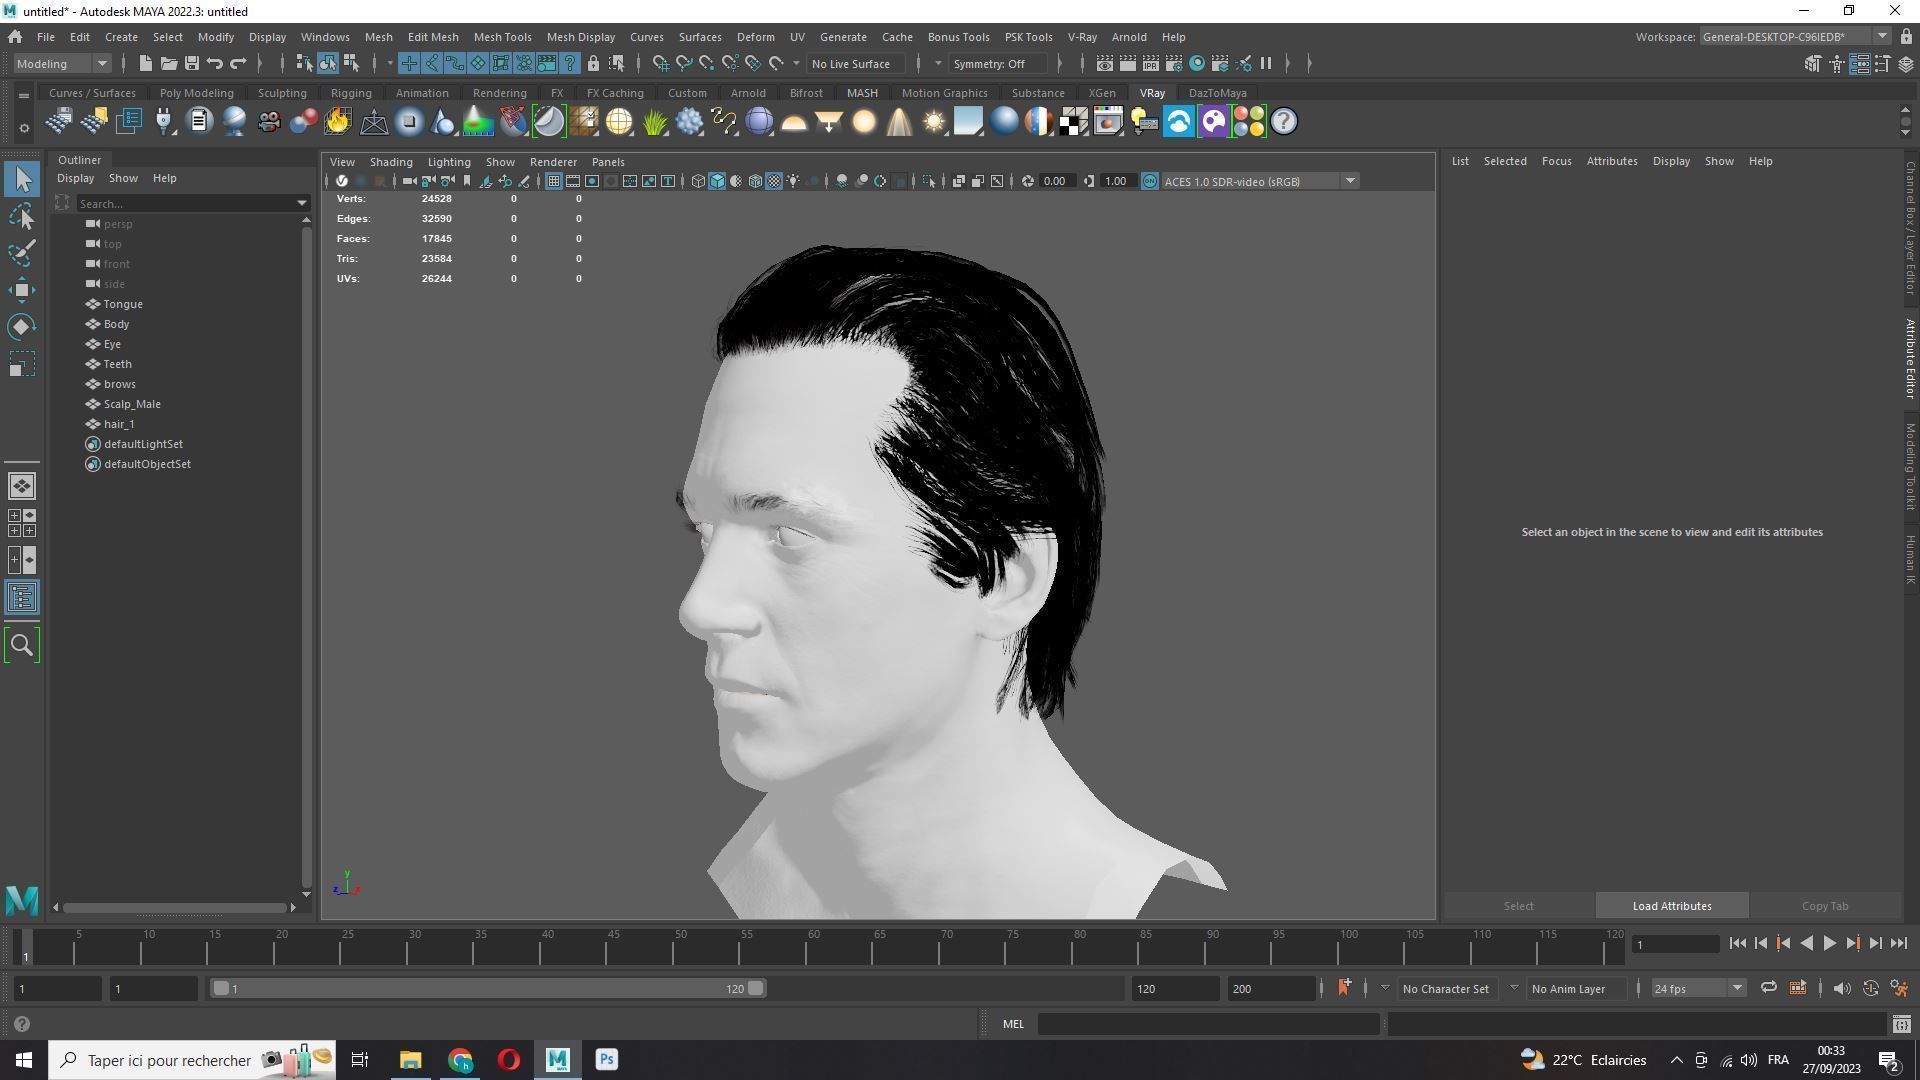Open the outliner search magnifier icon

coord(22,646)
